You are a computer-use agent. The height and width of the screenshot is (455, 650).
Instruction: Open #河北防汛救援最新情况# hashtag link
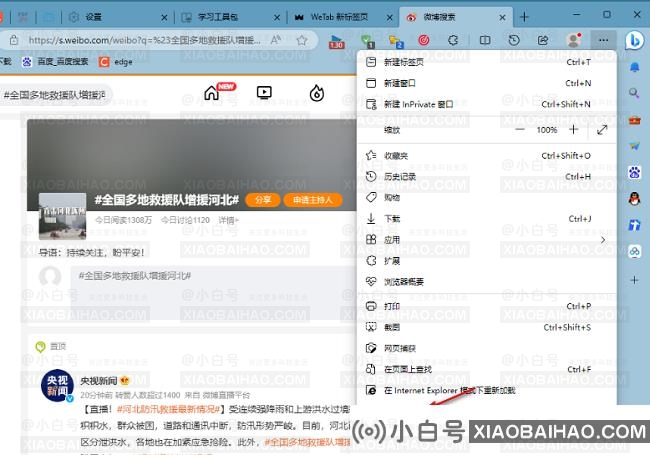coord(168,409)
